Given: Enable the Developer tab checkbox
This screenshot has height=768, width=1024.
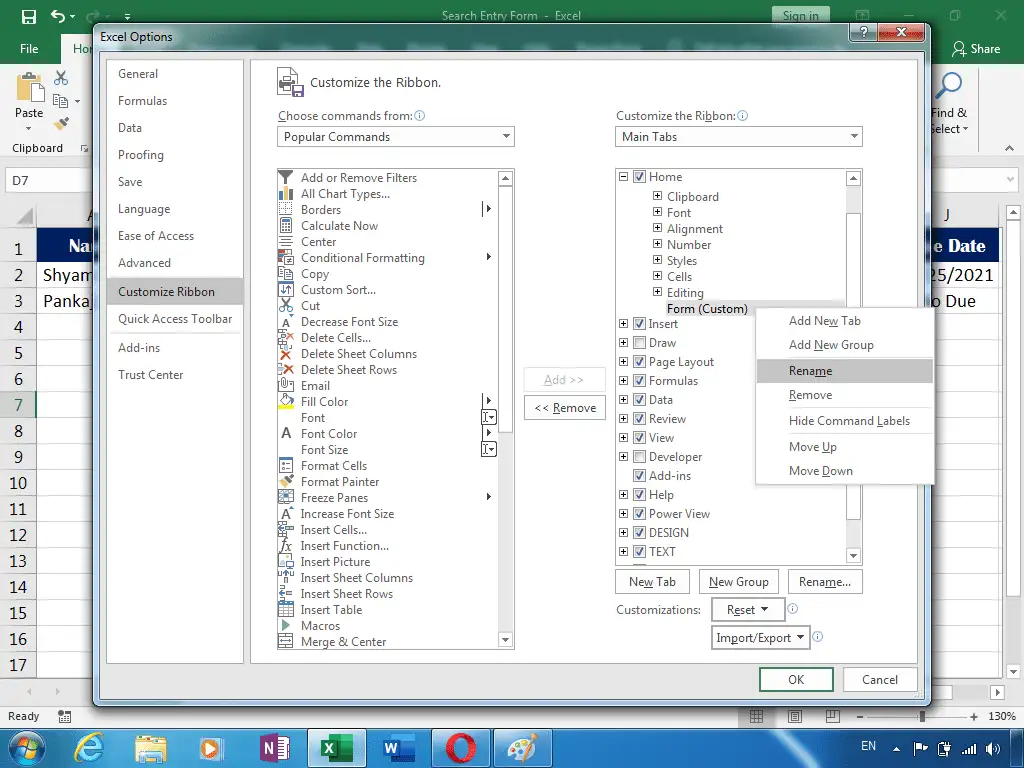Looking at the screenshot, I should tap(639, 456).
